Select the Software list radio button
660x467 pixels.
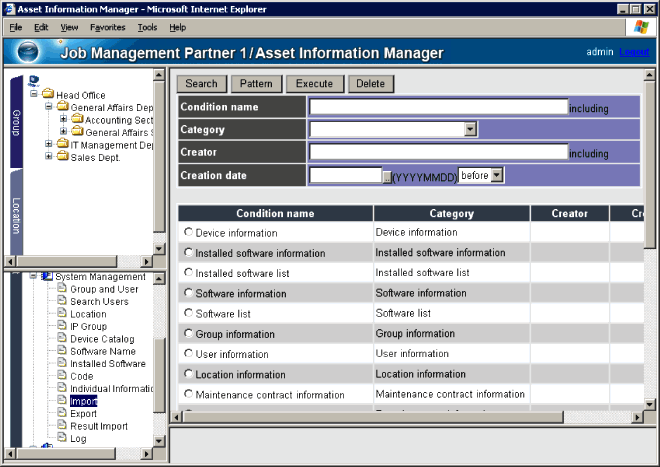tap(188, 313)
